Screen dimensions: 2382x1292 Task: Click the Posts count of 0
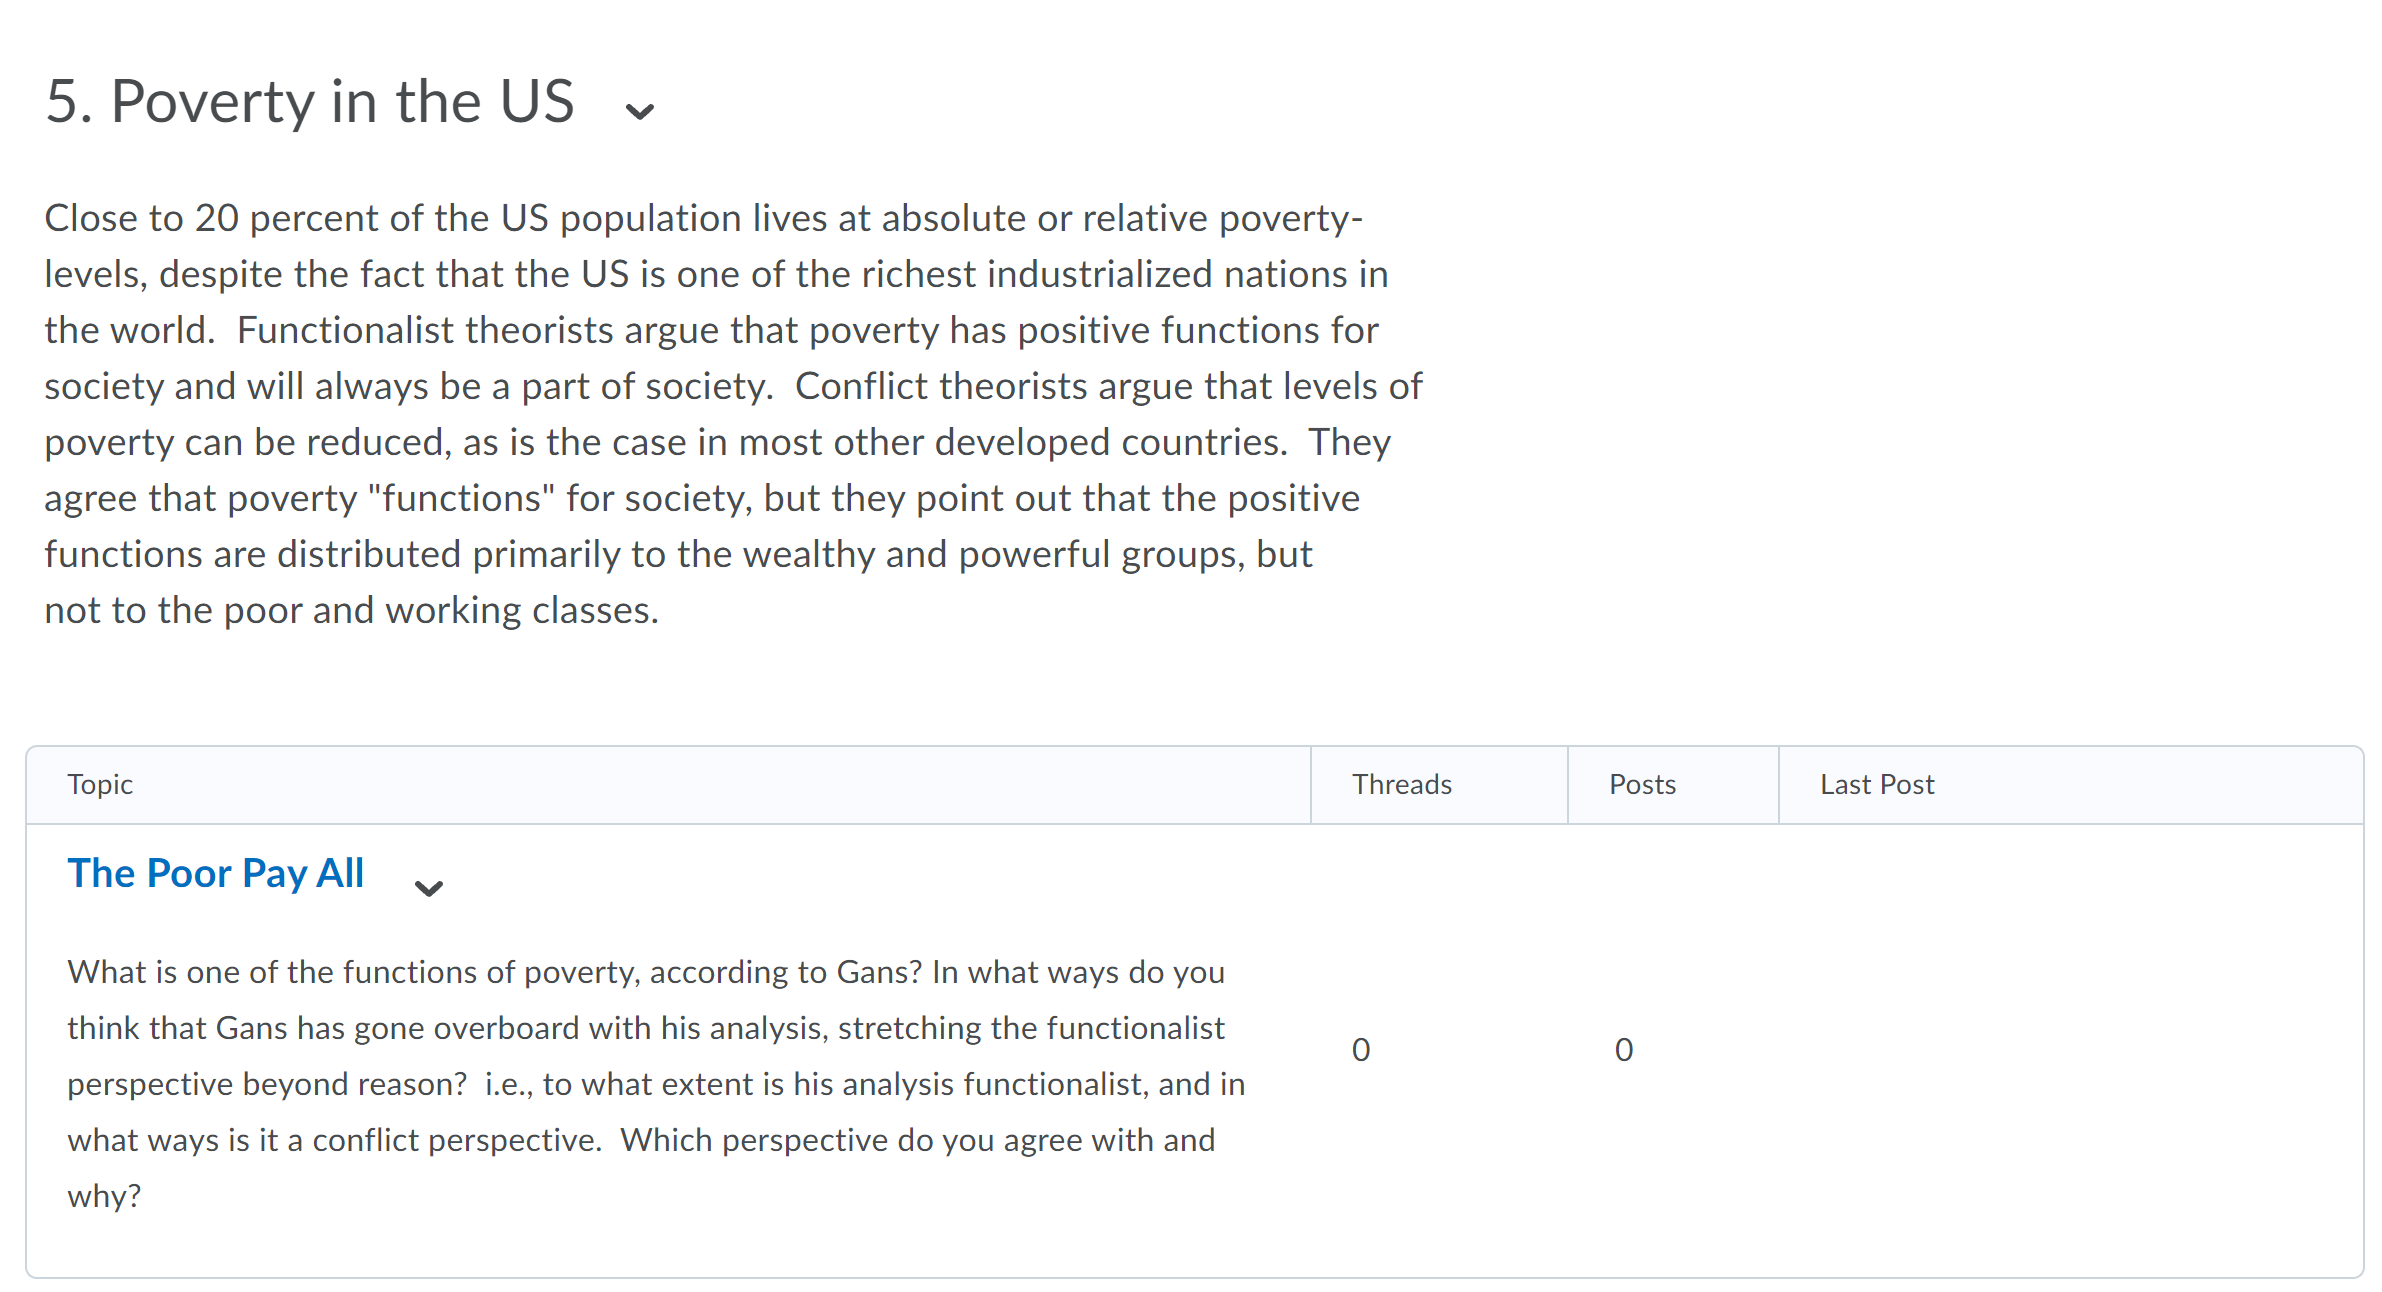coord(1624,1049)
